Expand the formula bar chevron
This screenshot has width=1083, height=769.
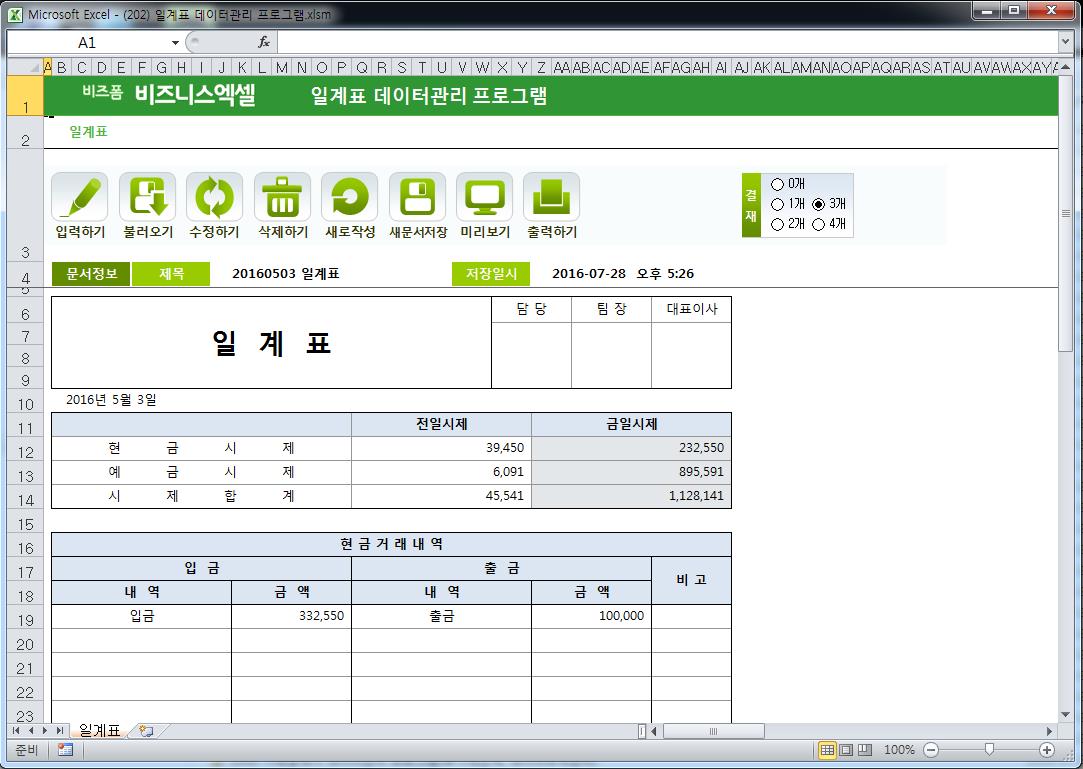point(1065,42)
